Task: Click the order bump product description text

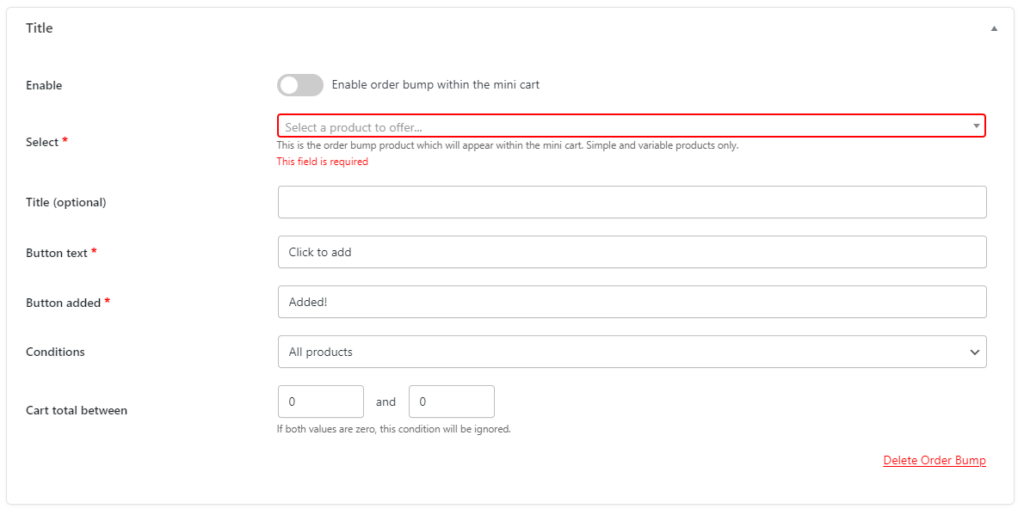Action: 507,146
